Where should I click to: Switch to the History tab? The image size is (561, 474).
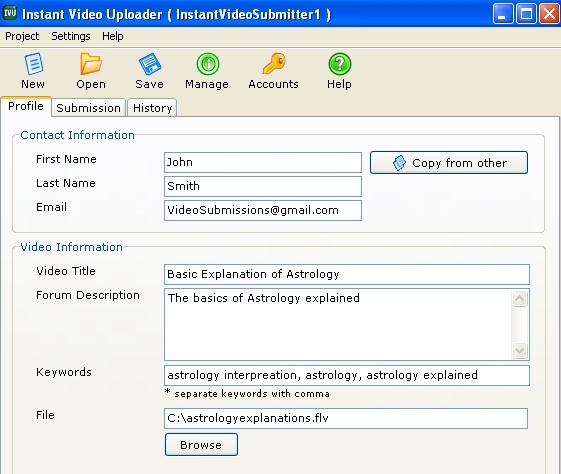click(152, 108)
